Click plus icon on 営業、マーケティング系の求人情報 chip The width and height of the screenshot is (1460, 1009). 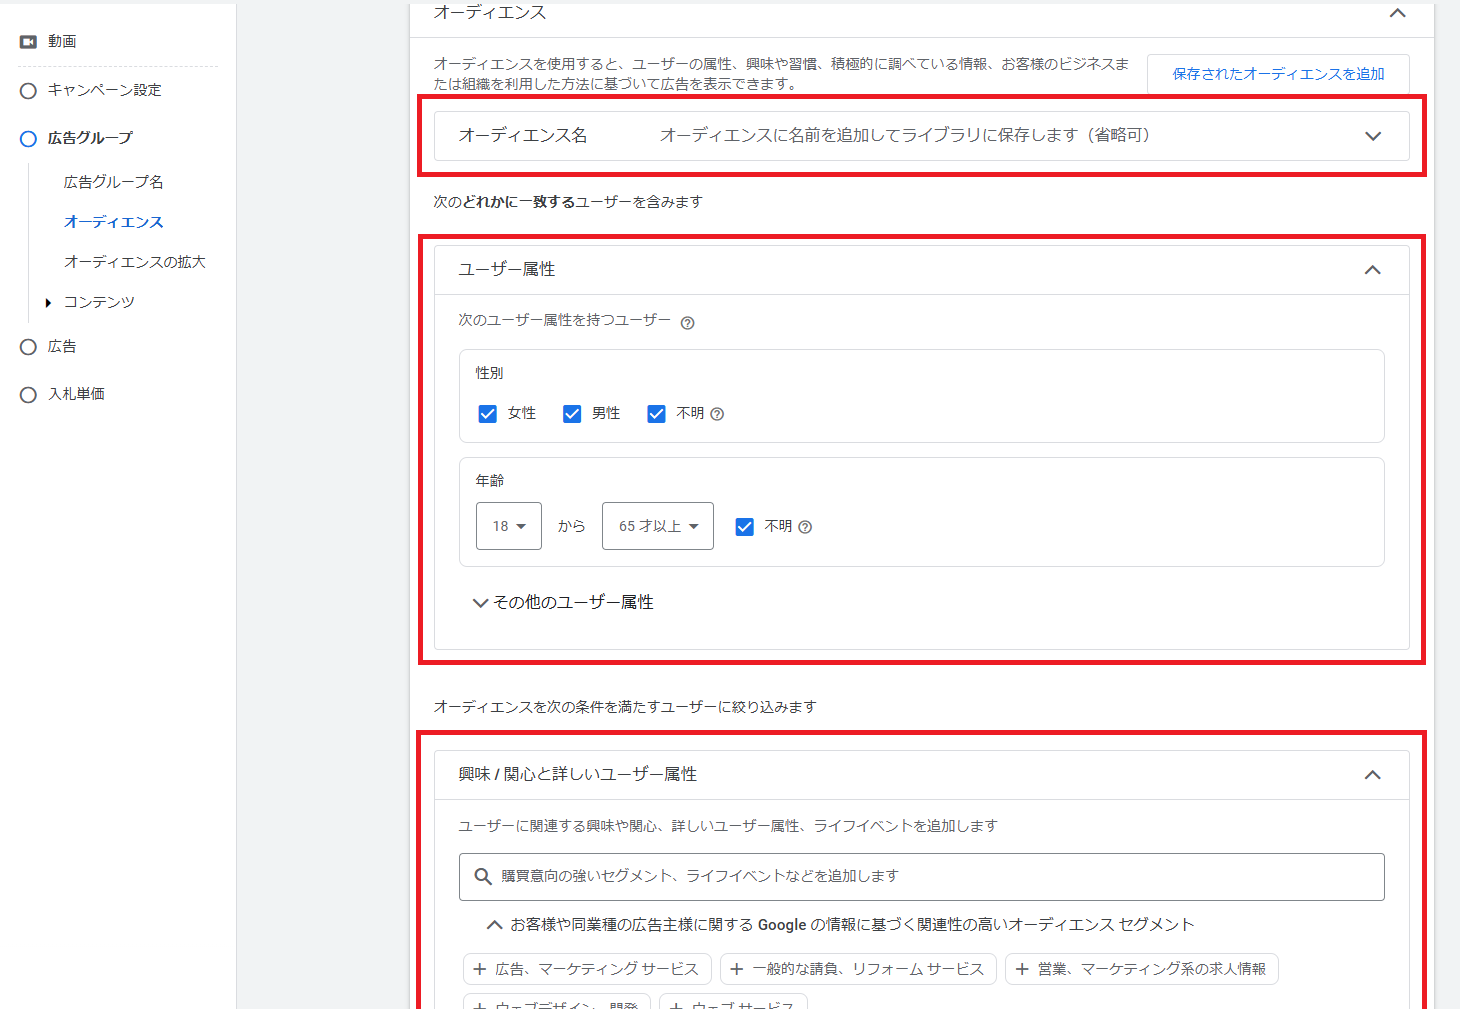pos(1022,969)
